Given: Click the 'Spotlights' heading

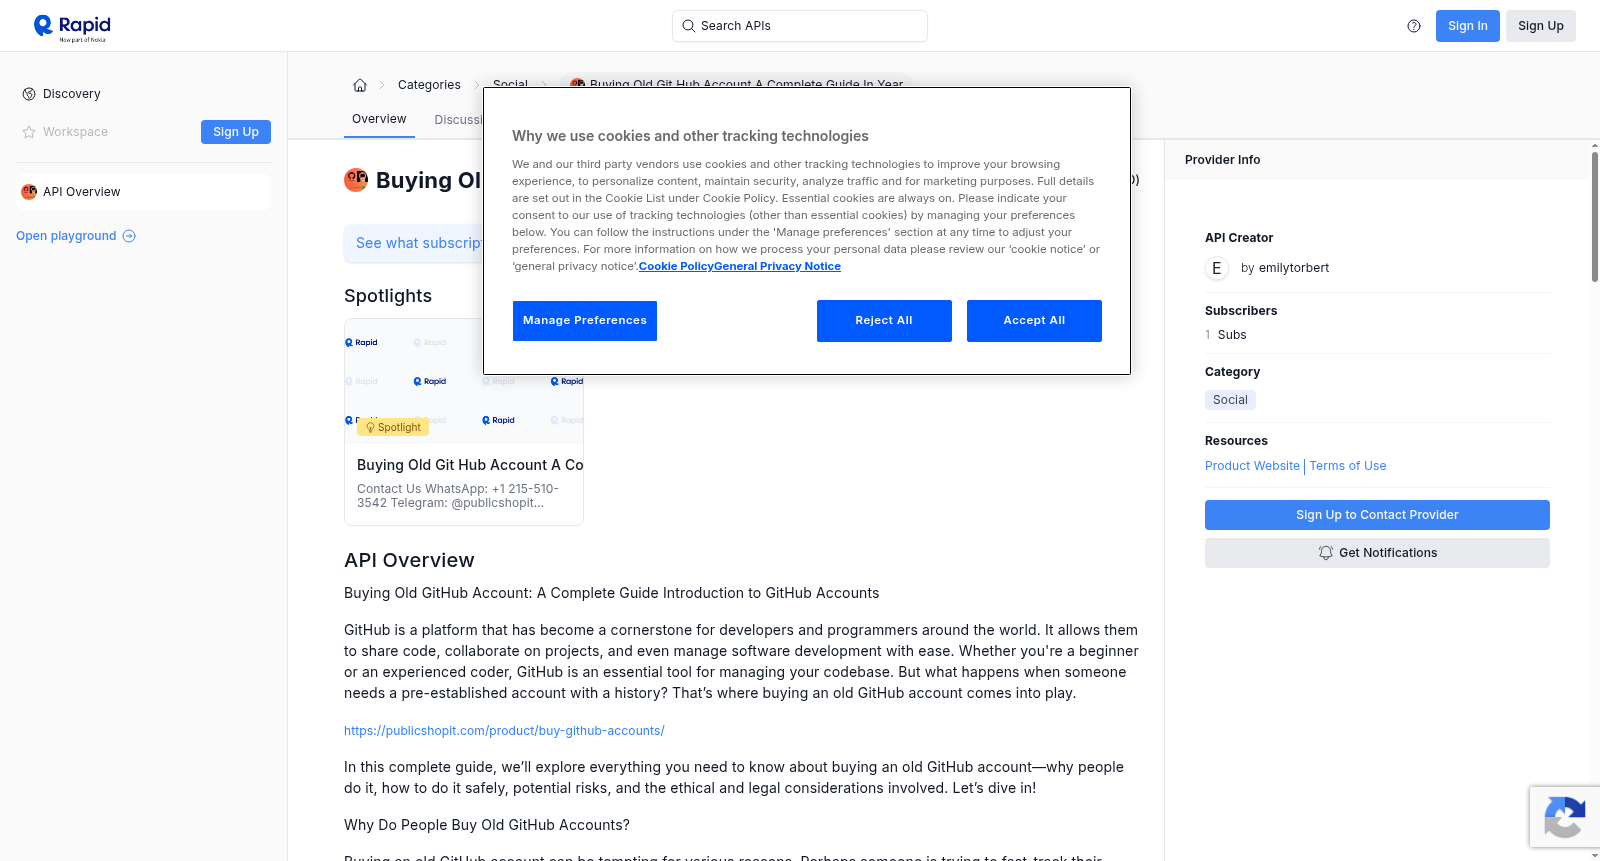Looking at the screenshot, I should (388, 296).
